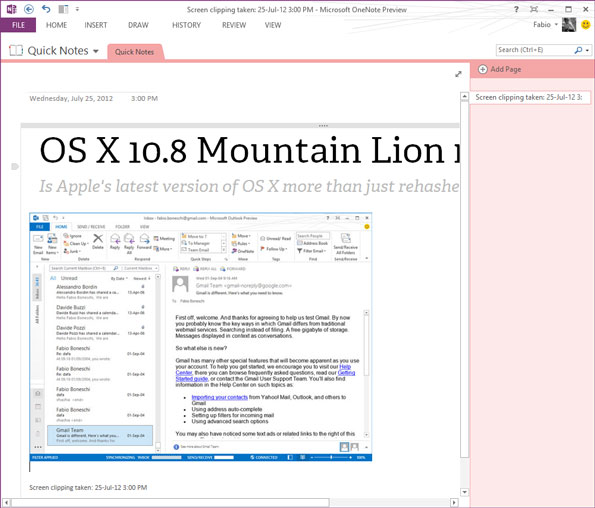Screen dimensions: 595x508
Task: Click the Add Page button
Action: (499, 69)
